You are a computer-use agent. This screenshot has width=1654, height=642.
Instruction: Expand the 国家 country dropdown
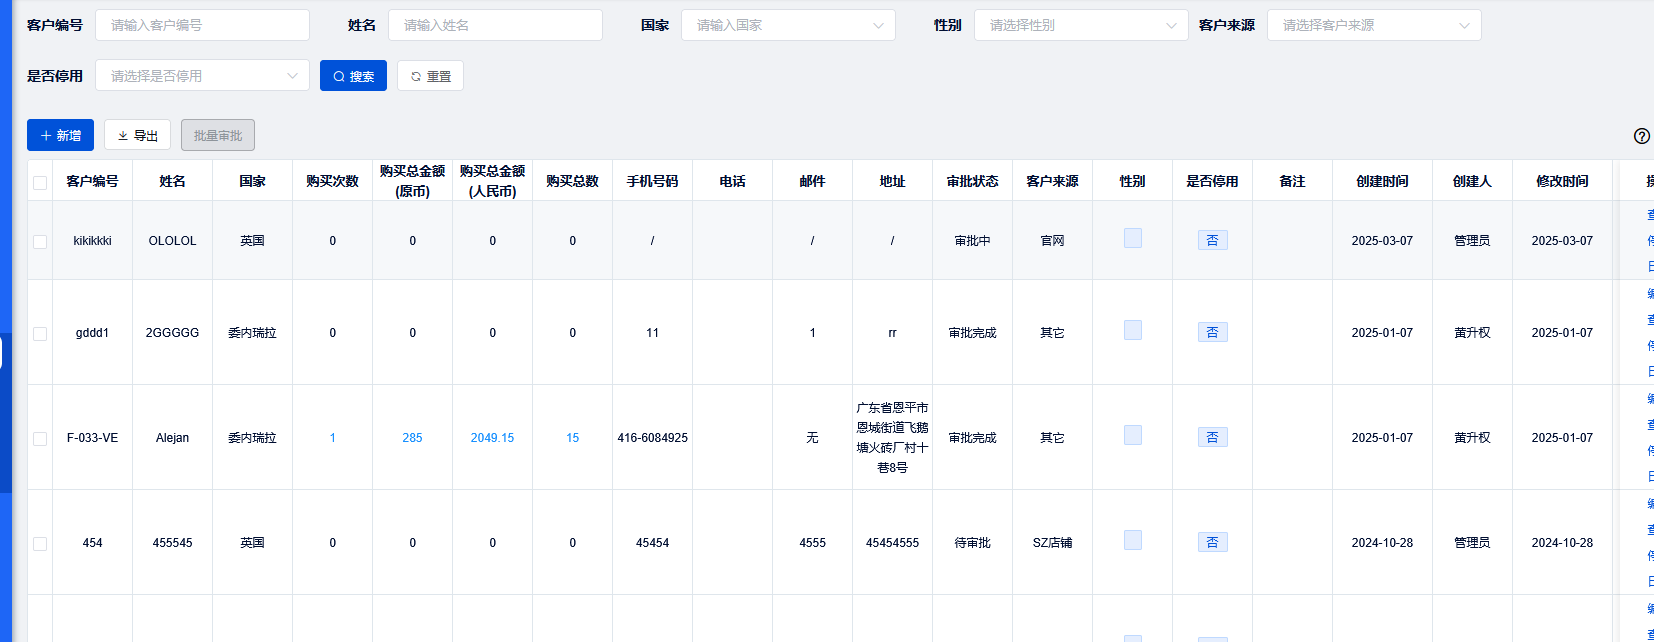(788, 25)
